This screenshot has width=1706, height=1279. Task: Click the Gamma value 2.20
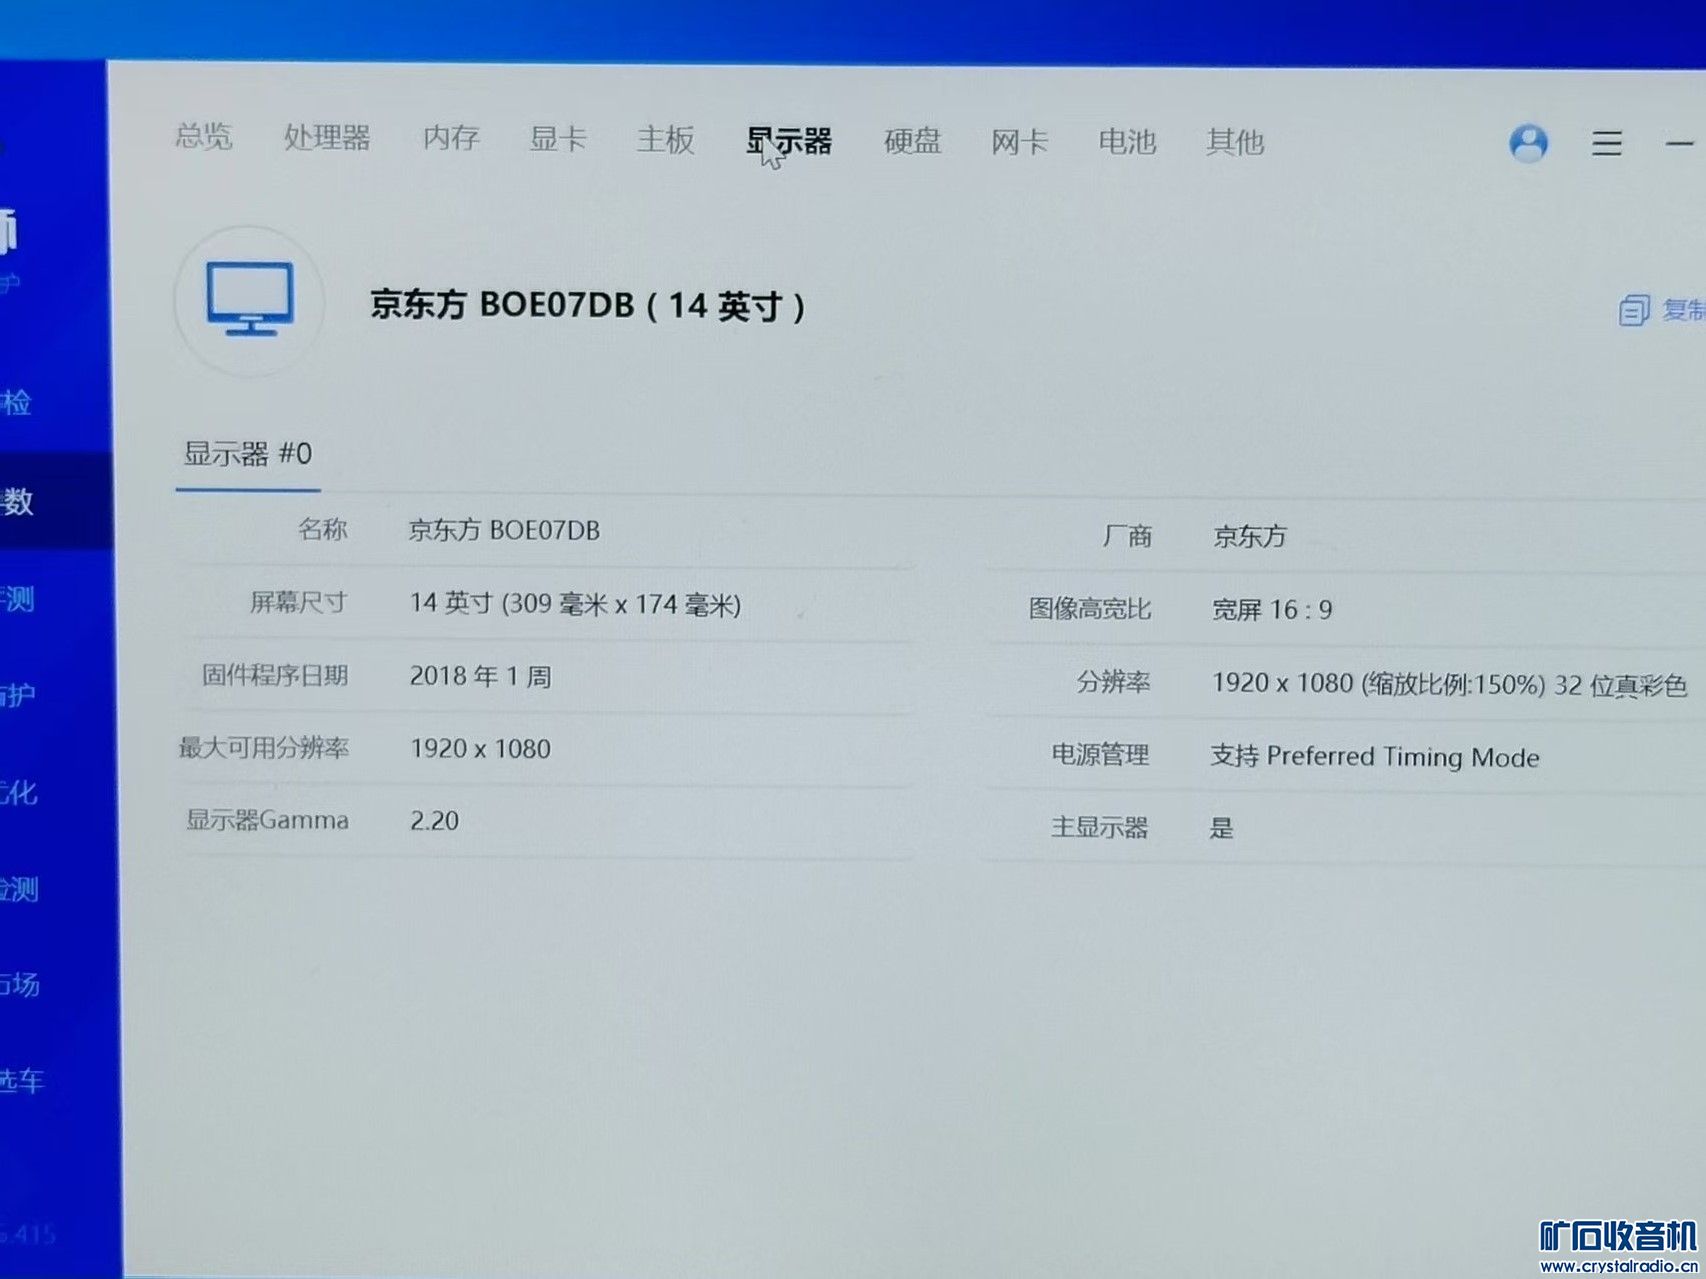pyautogui.click(x=434, y=821)
